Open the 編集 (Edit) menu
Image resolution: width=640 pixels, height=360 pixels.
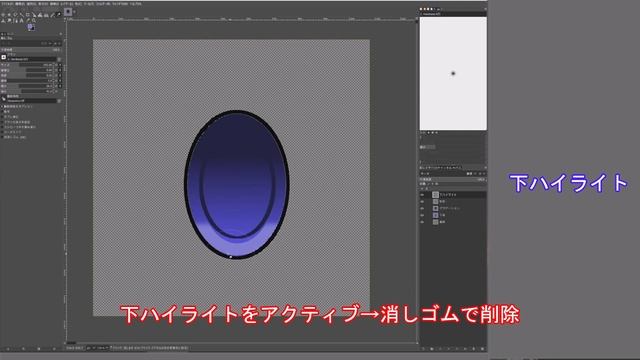[20, 4]
